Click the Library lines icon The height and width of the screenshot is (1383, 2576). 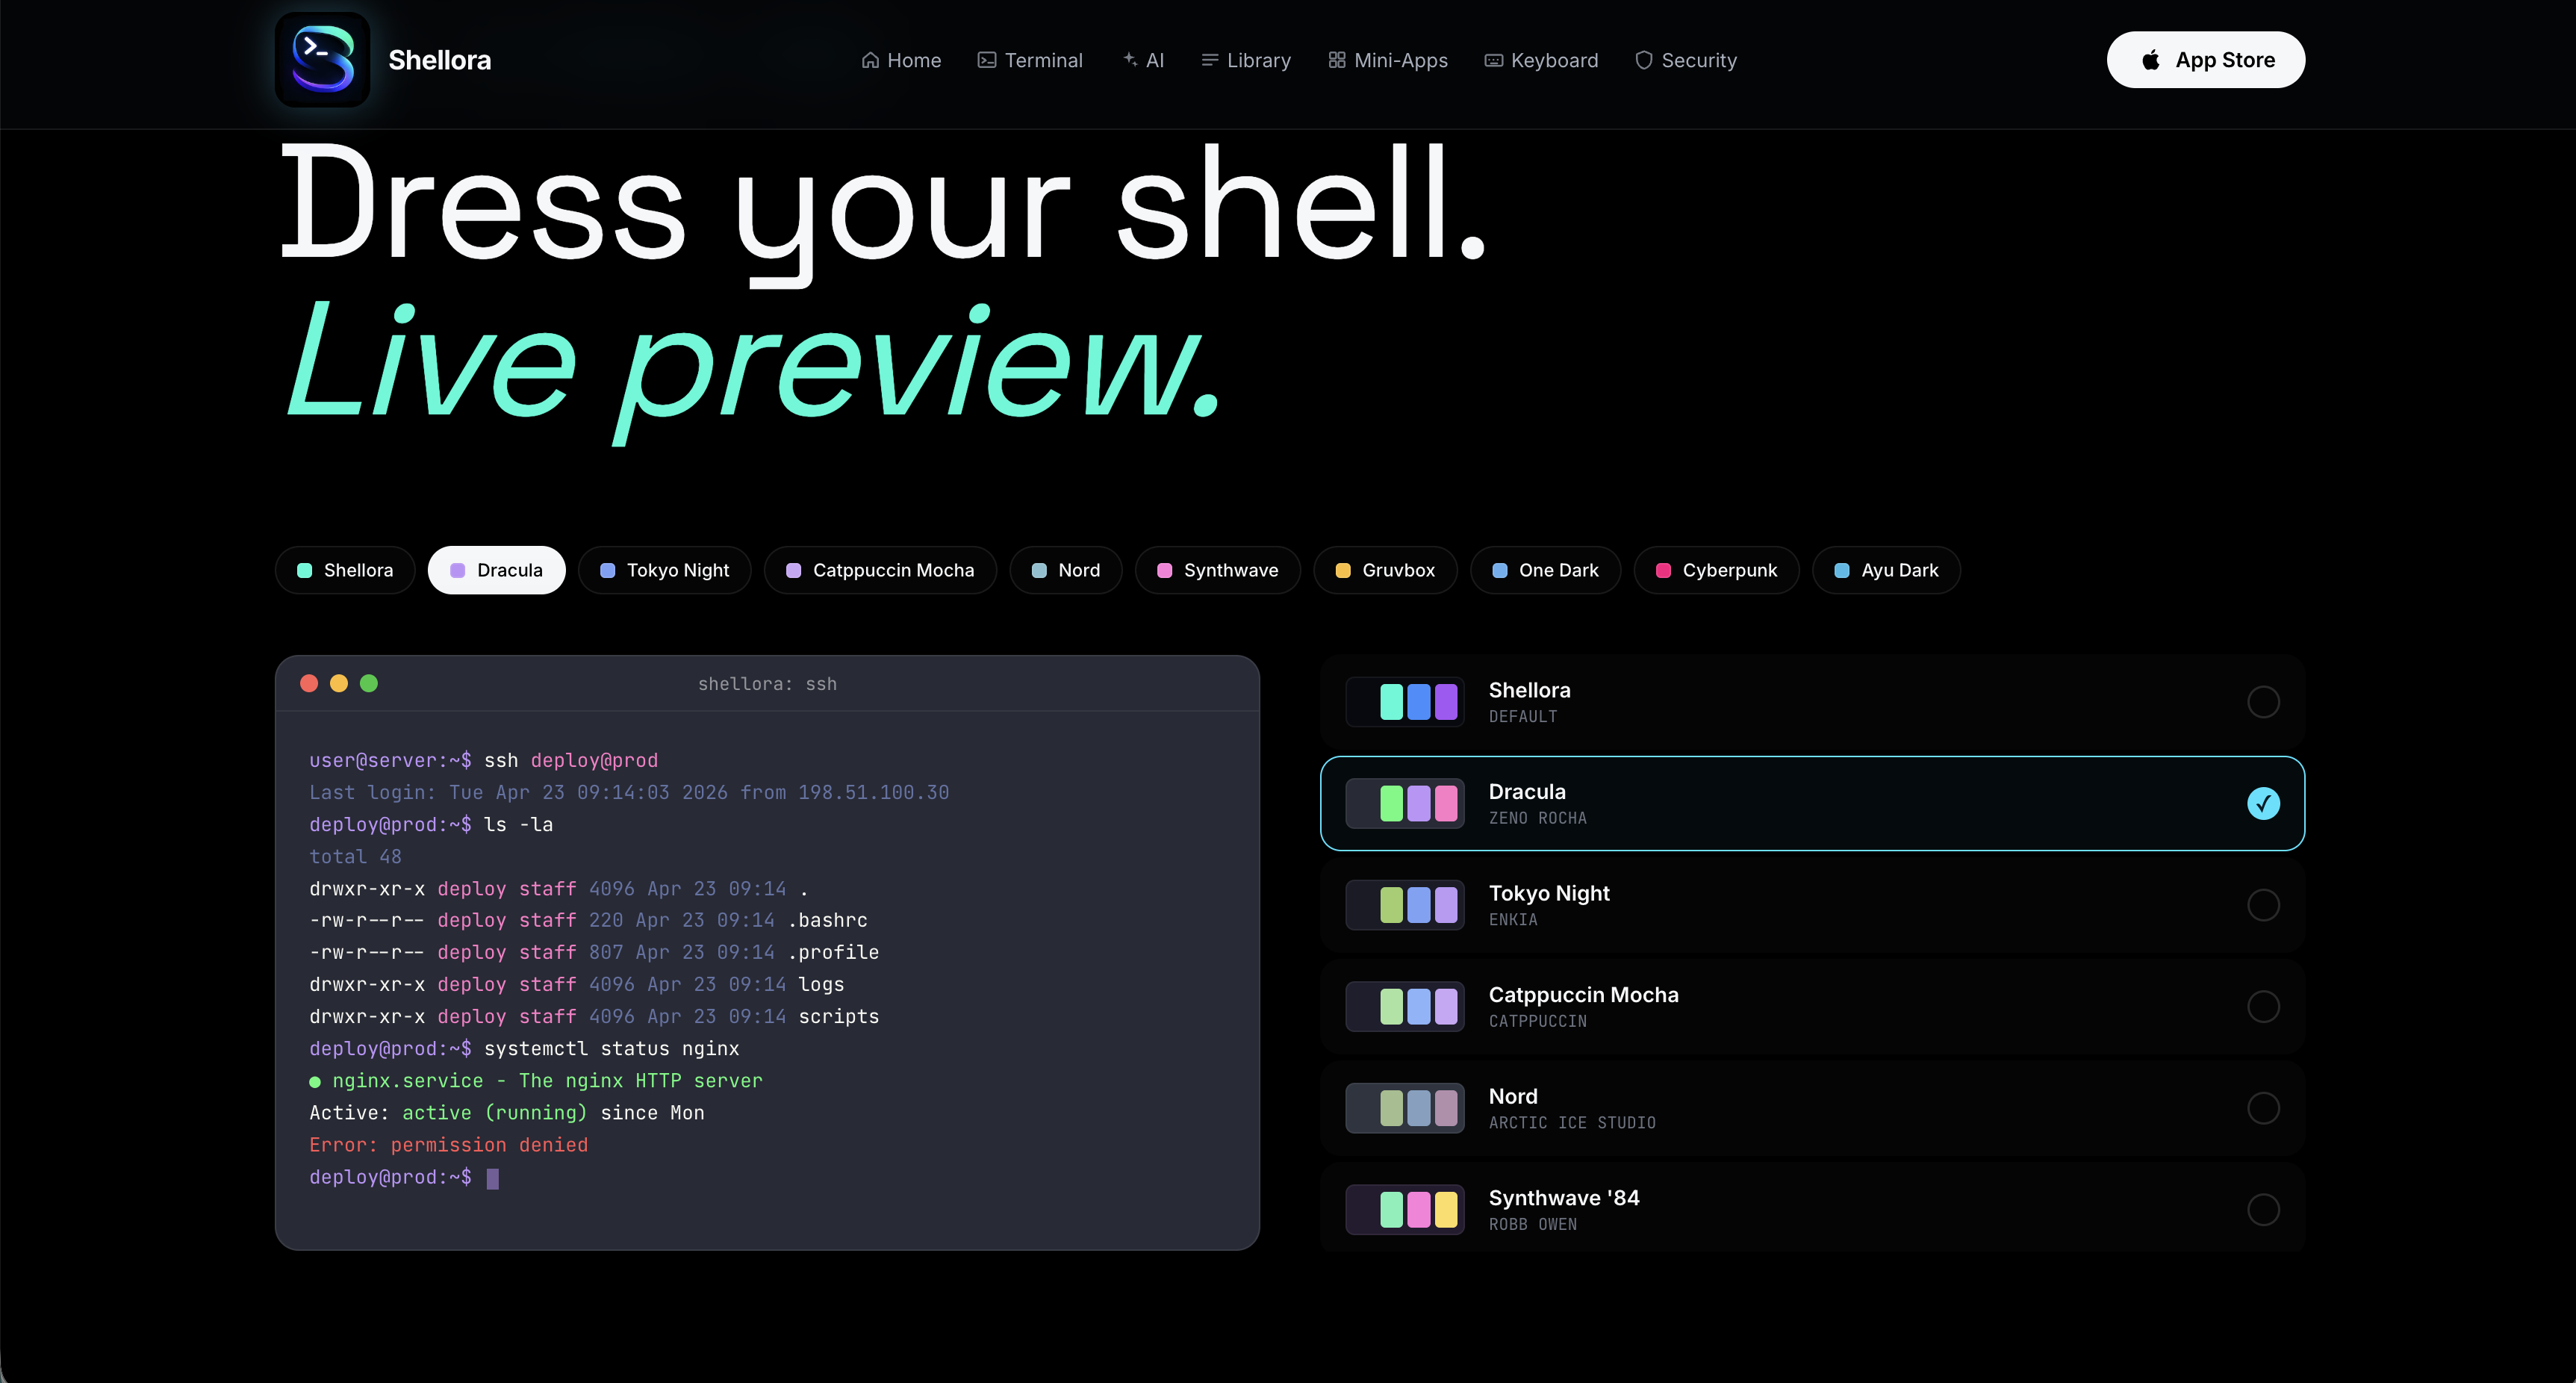[1209, 60]
